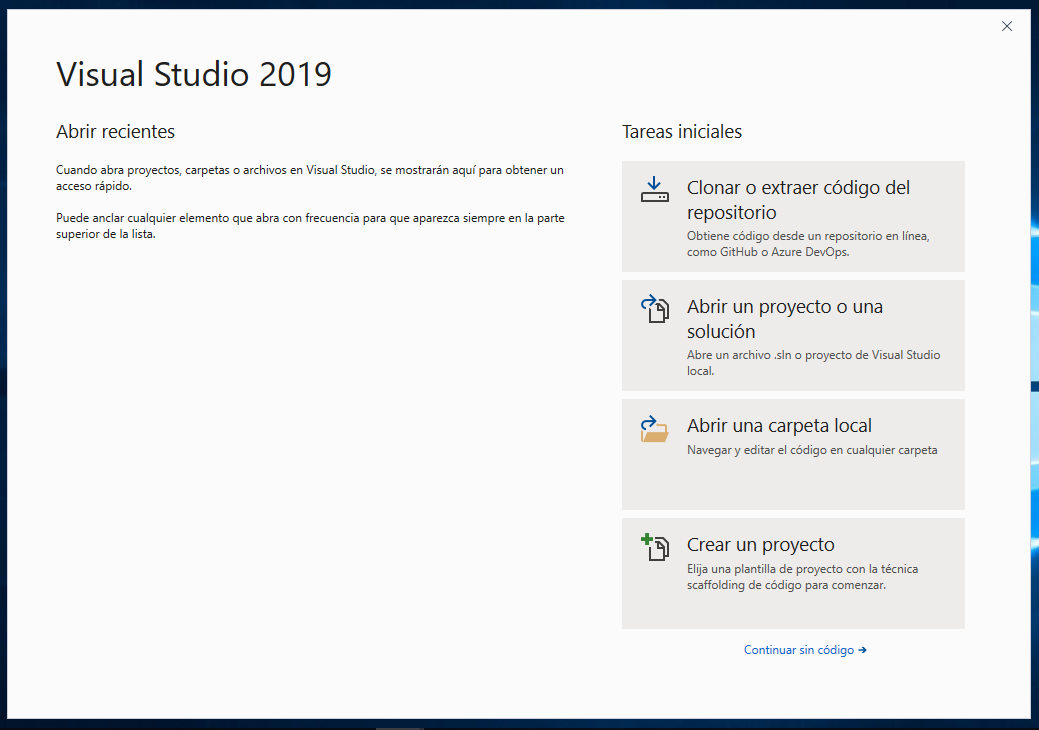Click text 'Elija una plantilla de proyecto'
This screenshot has width=1039, height=730.
coord(766,569)
